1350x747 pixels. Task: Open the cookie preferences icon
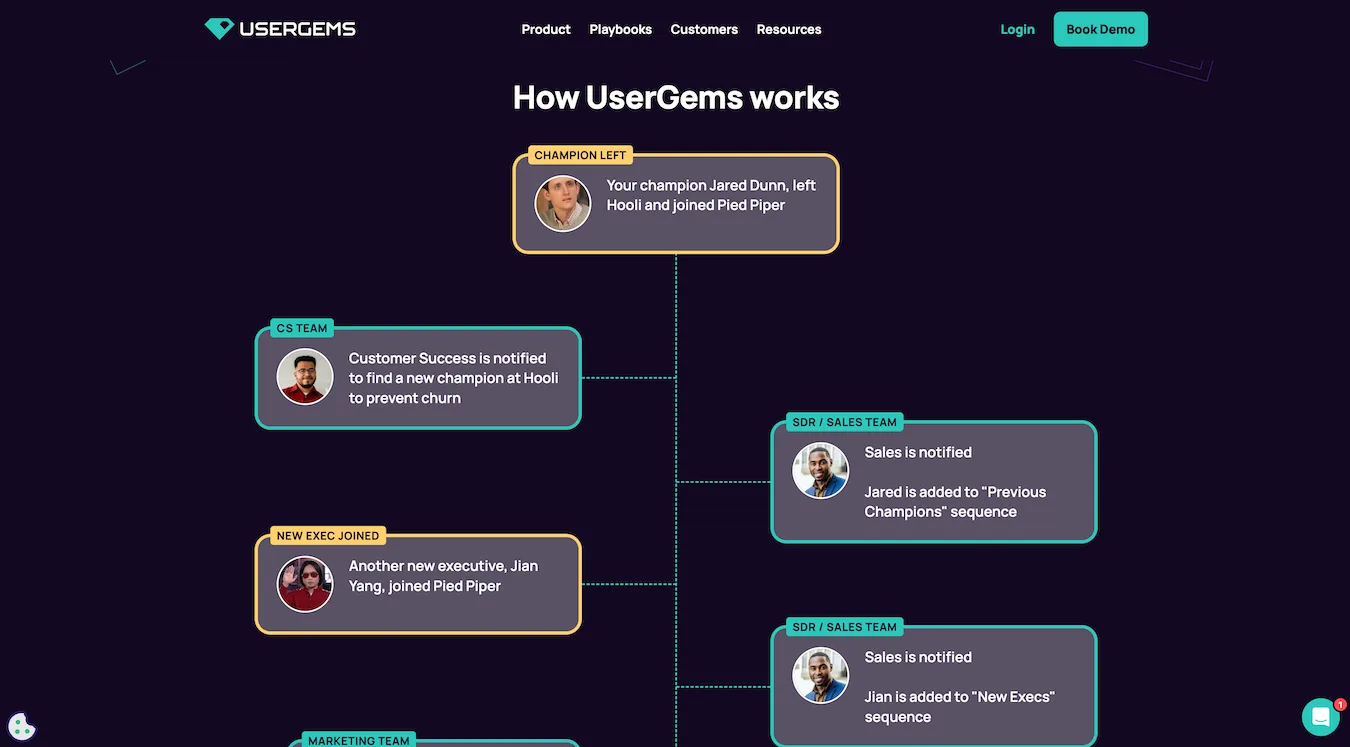pos(22,726)
